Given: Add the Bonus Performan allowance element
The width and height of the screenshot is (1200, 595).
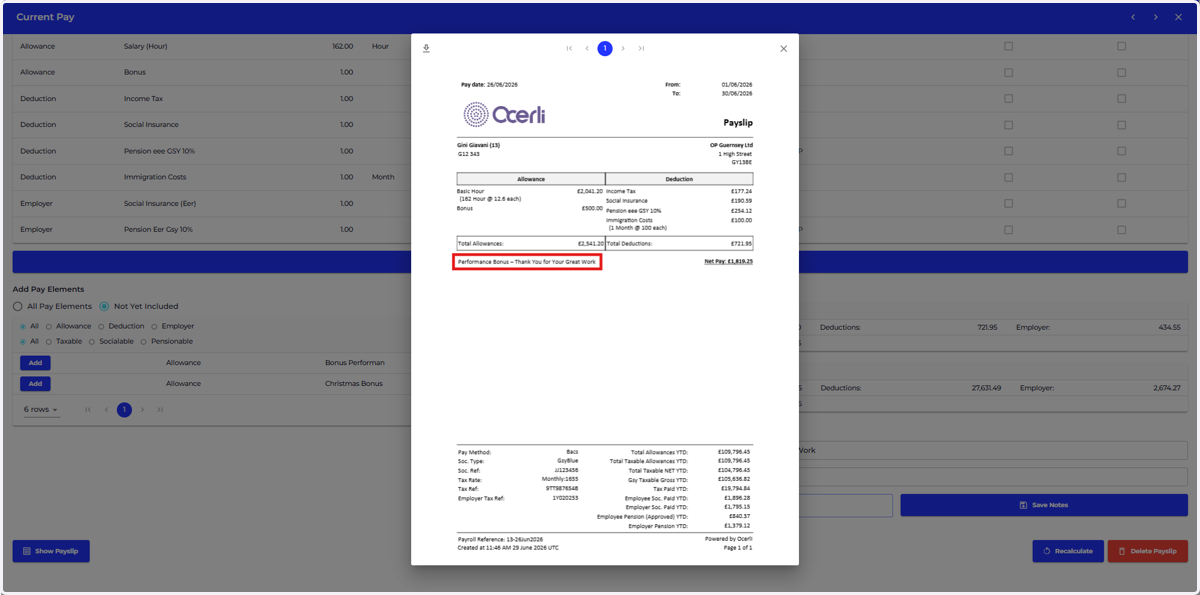Looking at the screenshot, I should pyautogui.click(x=35, y=362).
